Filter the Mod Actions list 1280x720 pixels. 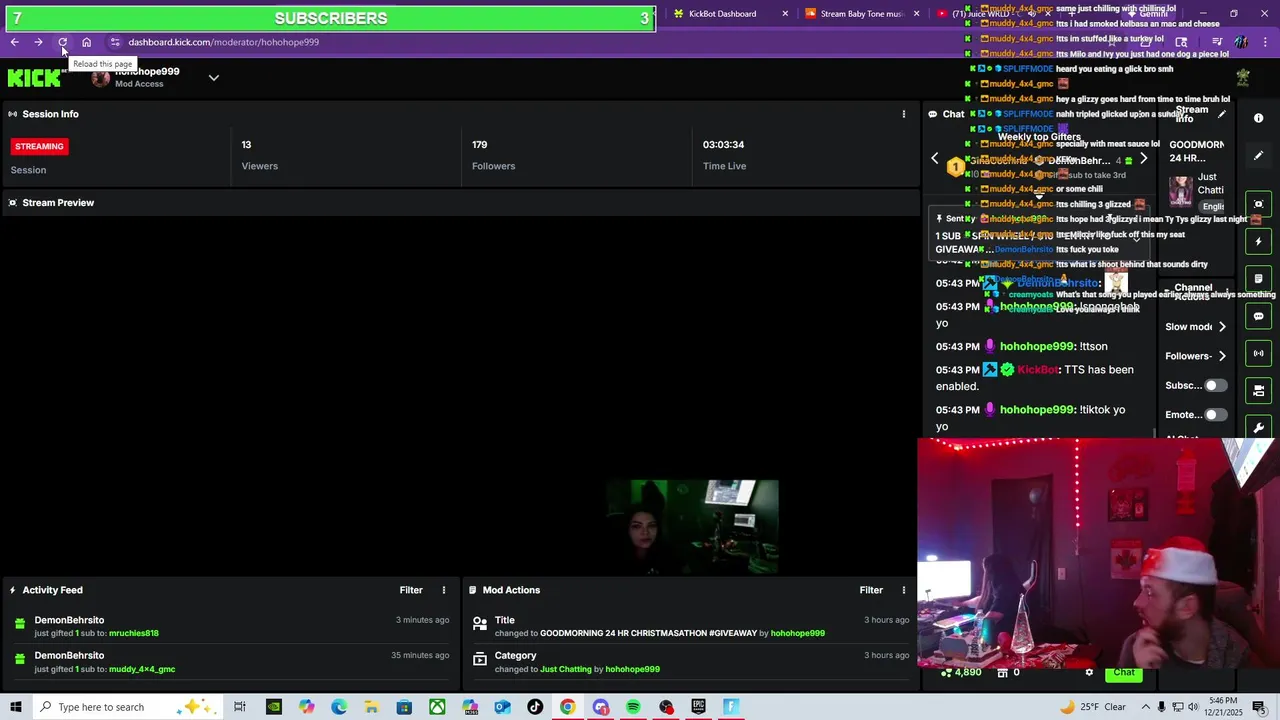click(x=871, y=590)
